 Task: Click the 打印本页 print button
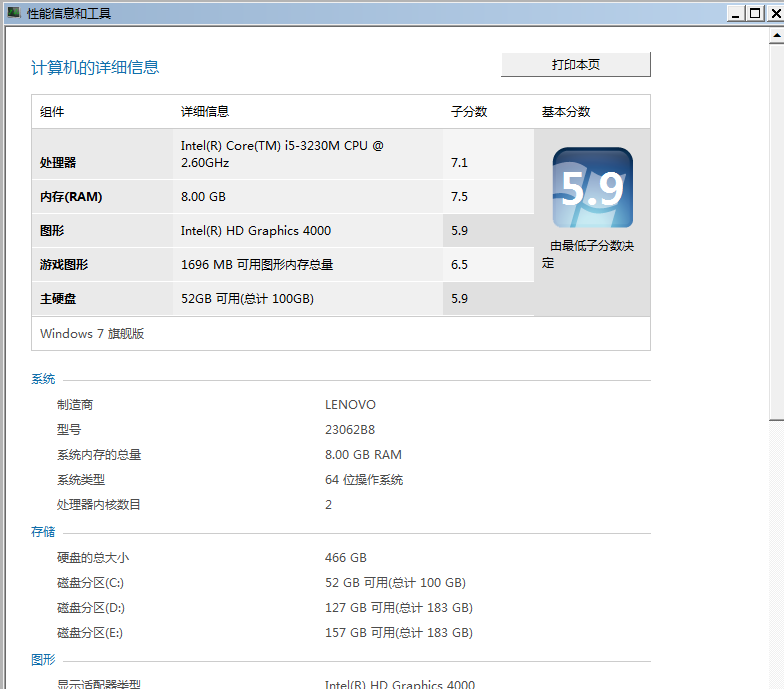coord(576,64)
